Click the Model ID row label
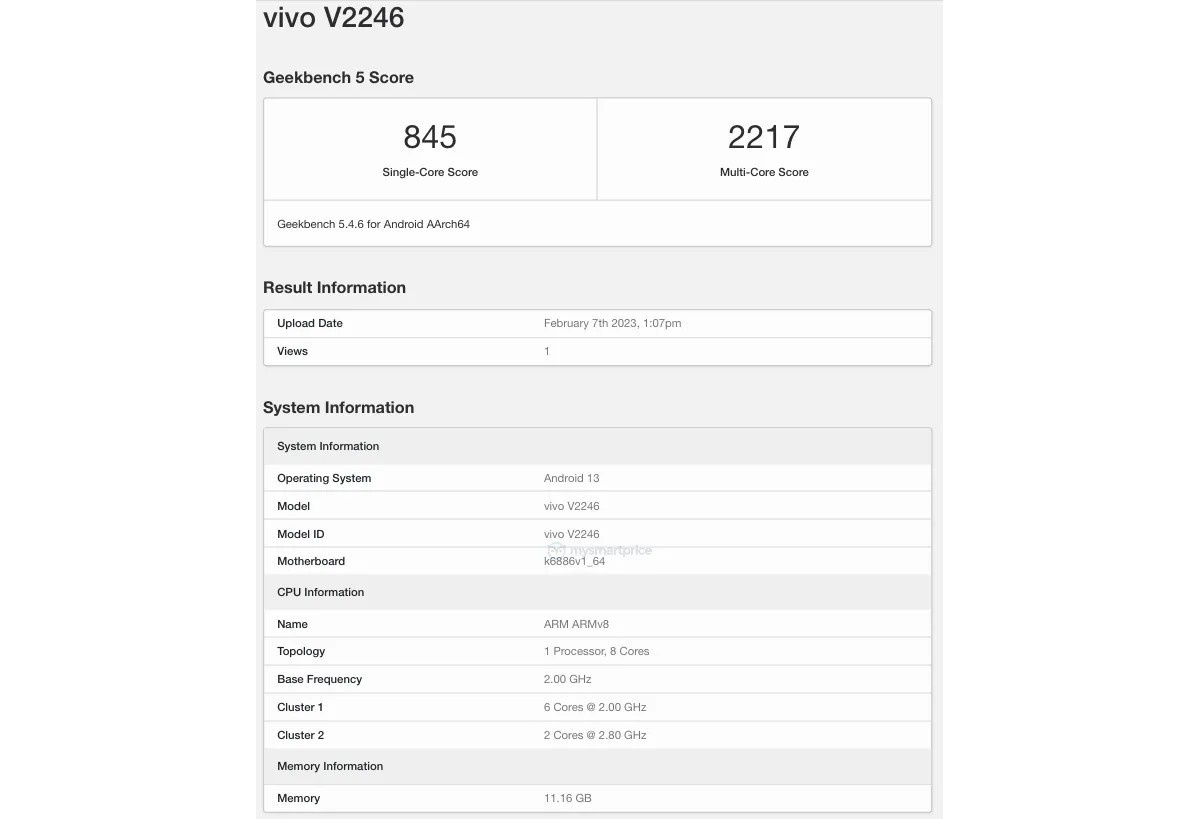This screenshot has height=819, width=1200. (x=300, y=534)
